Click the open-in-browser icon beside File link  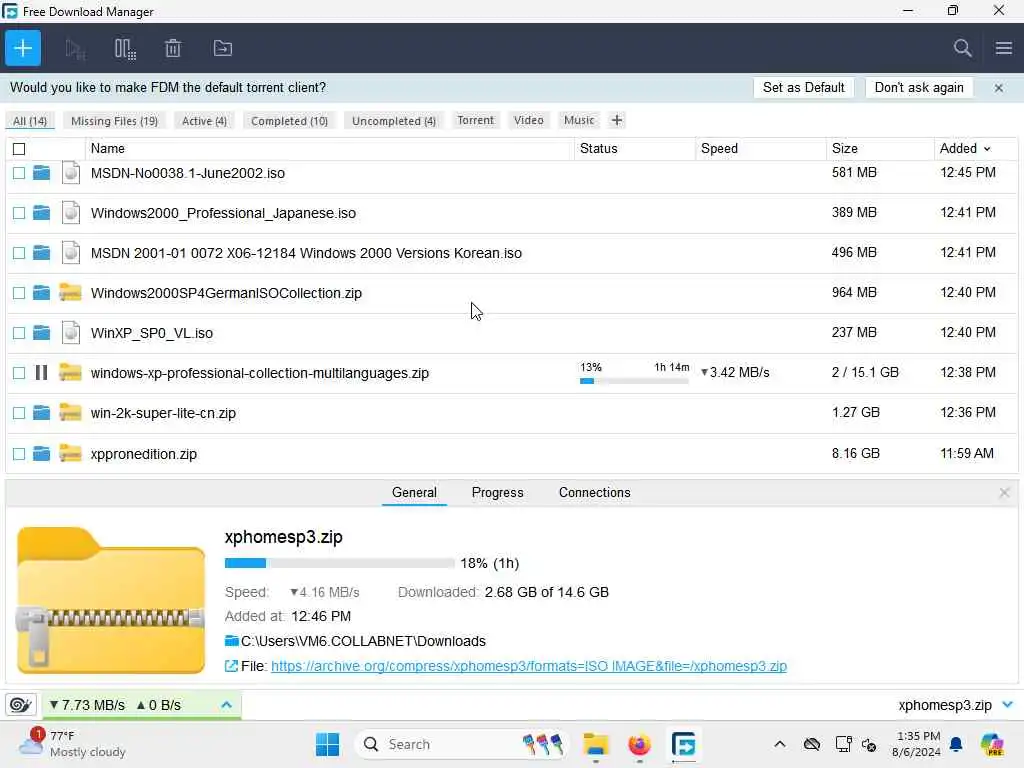231,666
